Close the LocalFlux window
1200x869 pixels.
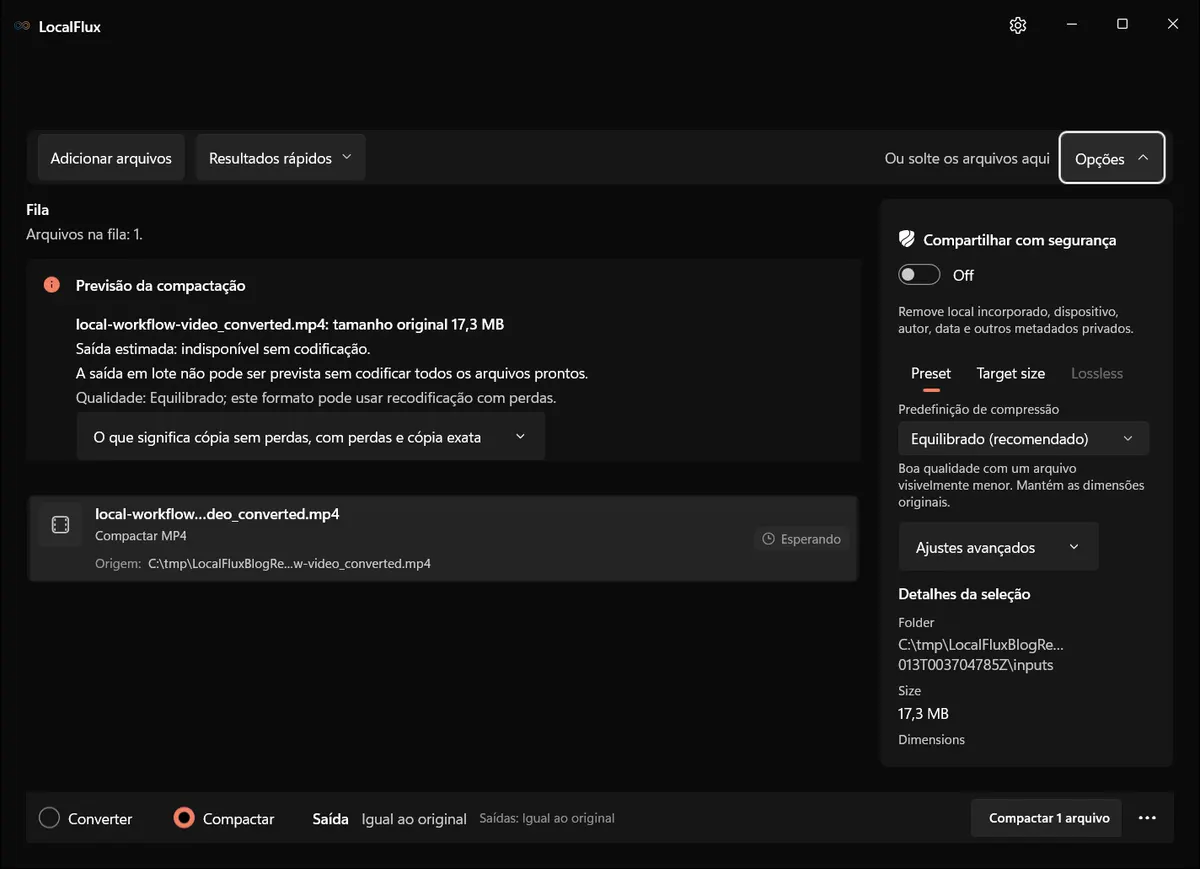point(1173,25)
